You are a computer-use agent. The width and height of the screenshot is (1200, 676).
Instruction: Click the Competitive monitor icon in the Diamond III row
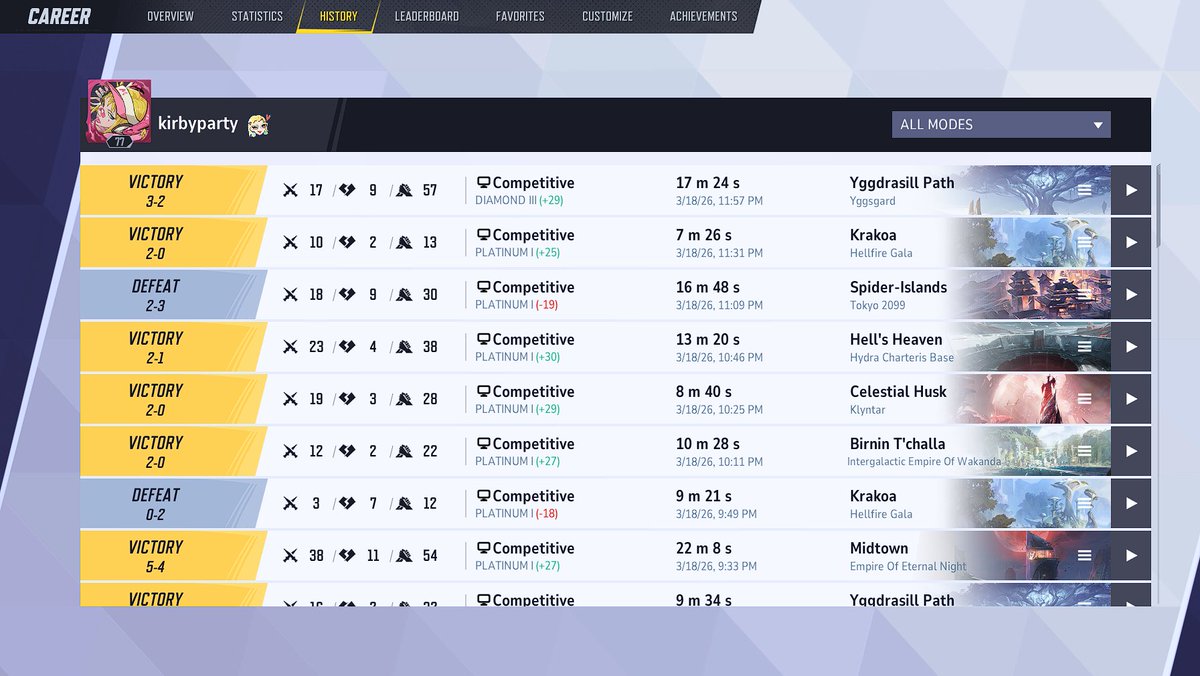pos(483,183)
